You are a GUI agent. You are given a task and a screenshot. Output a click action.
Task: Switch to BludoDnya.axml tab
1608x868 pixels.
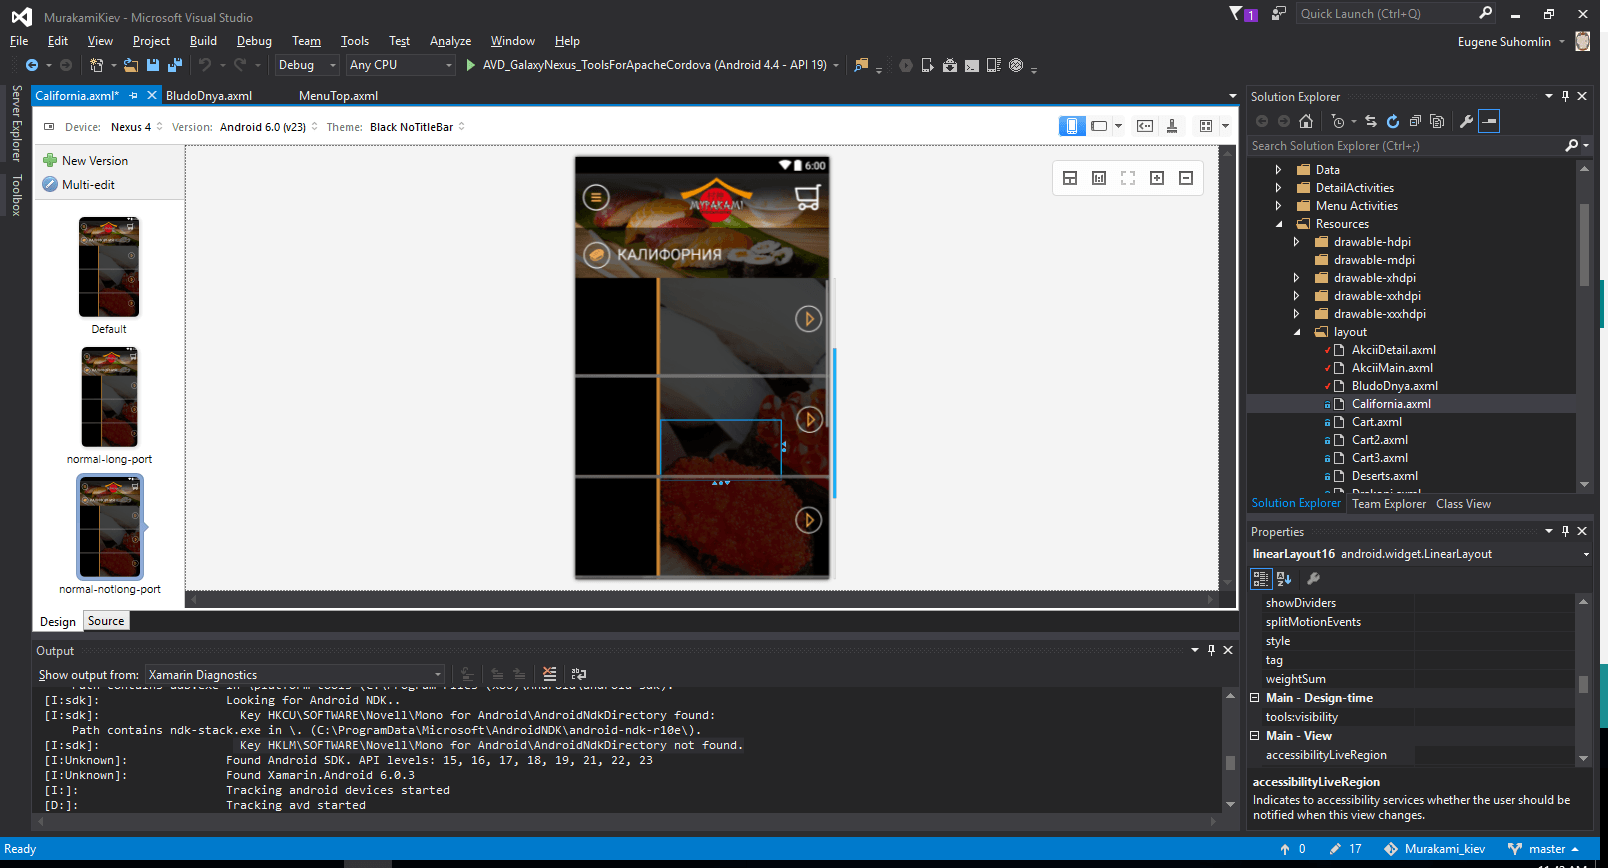[x=209, y=96]
